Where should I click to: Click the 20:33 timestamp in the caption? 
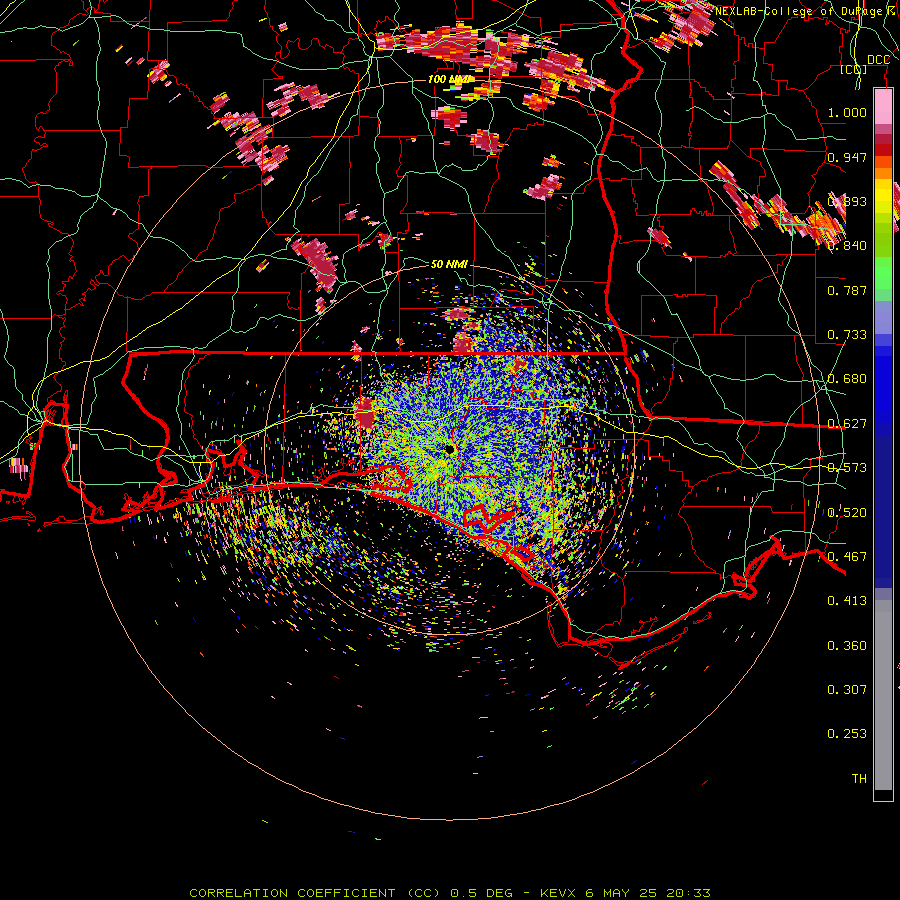[x=688, y=893]
